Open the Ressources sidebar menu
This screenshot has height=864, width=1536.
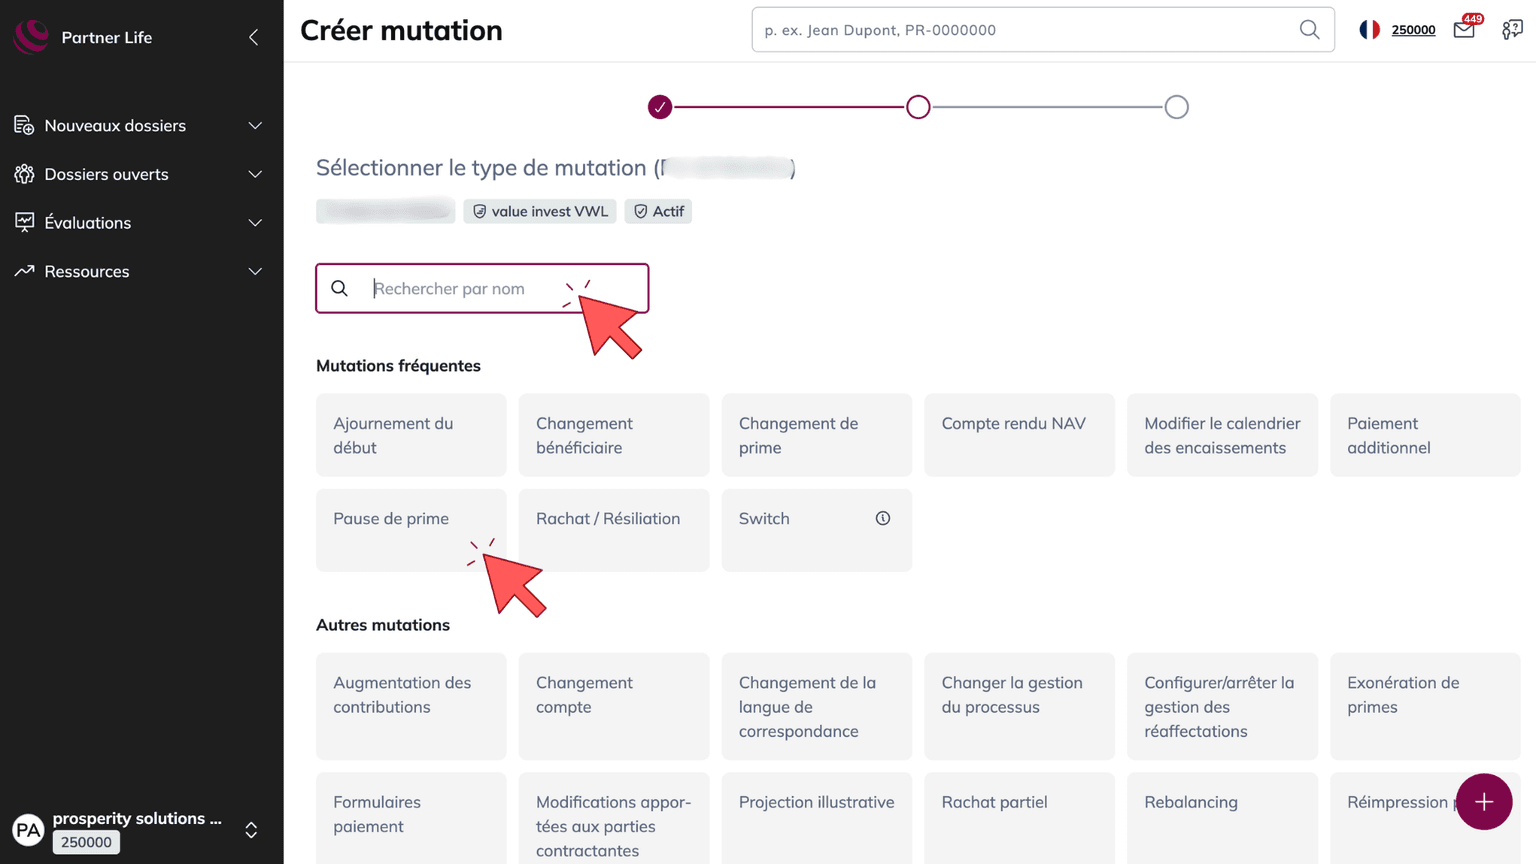pyautogui.click(x=138, y=271)
